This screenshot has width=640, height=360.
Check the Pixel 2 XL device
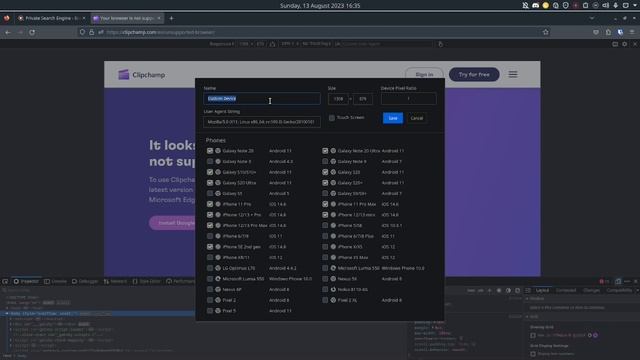325,300
